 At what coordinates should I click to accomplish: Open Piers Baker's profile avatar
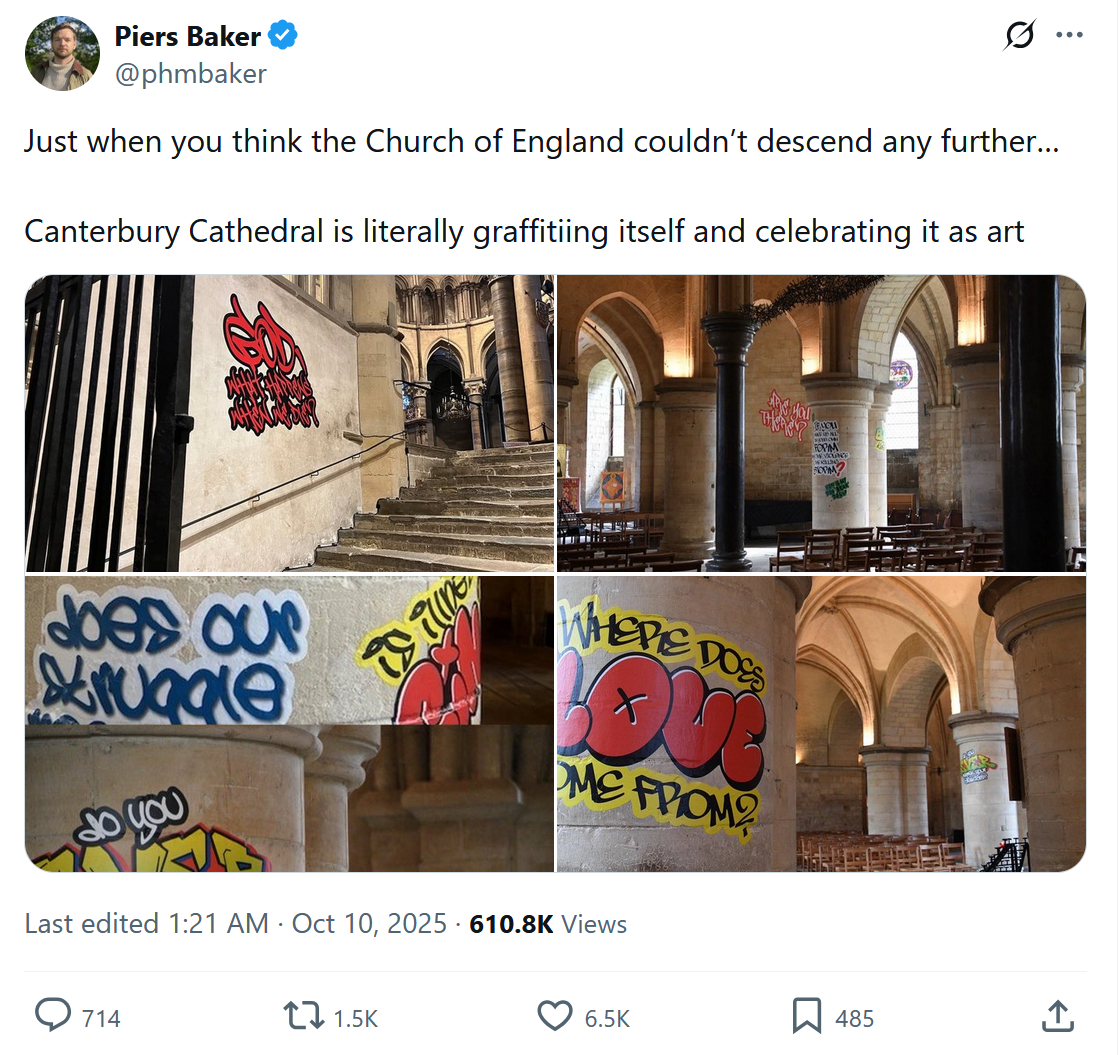[62, 54]
